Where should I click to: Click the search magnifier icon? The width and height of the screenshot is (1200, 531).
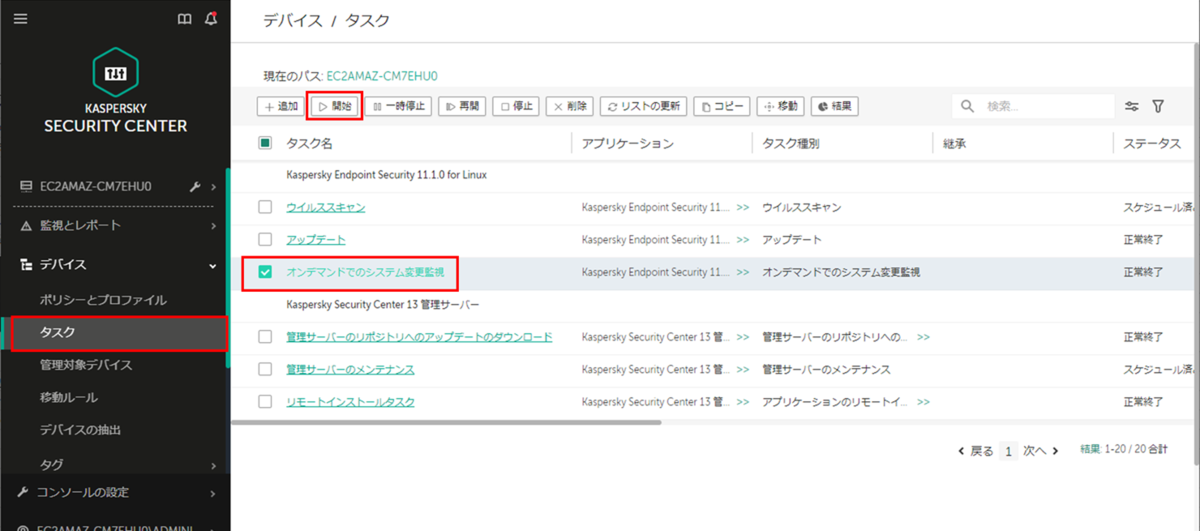coord(967,106)
